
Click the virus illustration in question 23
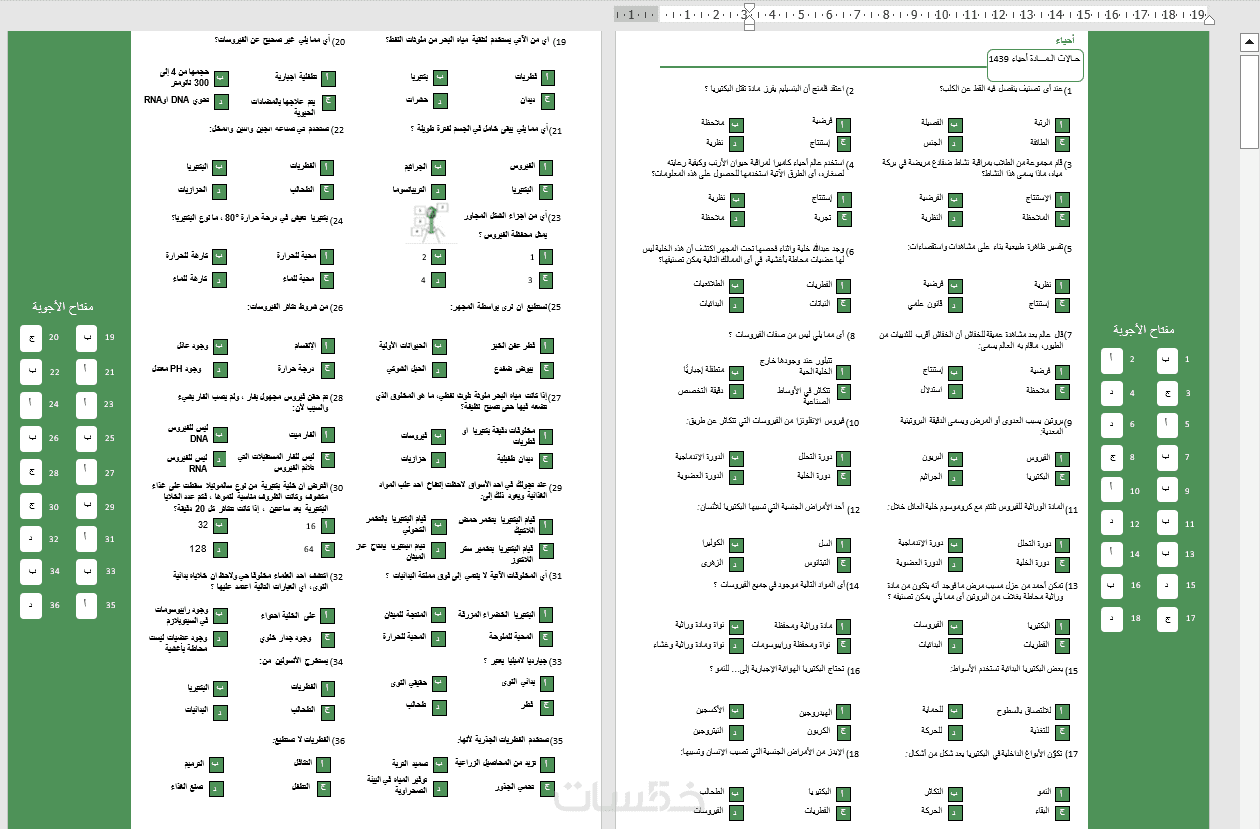click(x=430, y=224)
